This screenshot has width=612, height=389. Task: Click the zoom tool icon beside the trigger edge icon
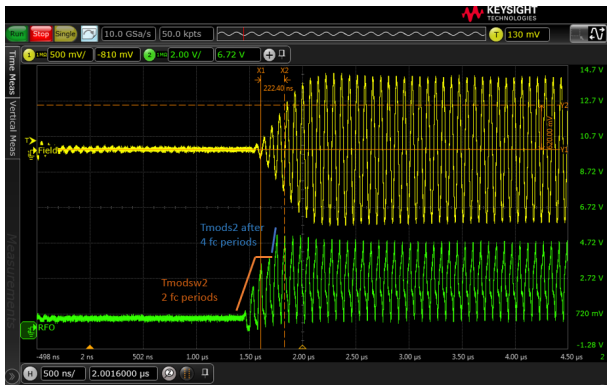579,34
